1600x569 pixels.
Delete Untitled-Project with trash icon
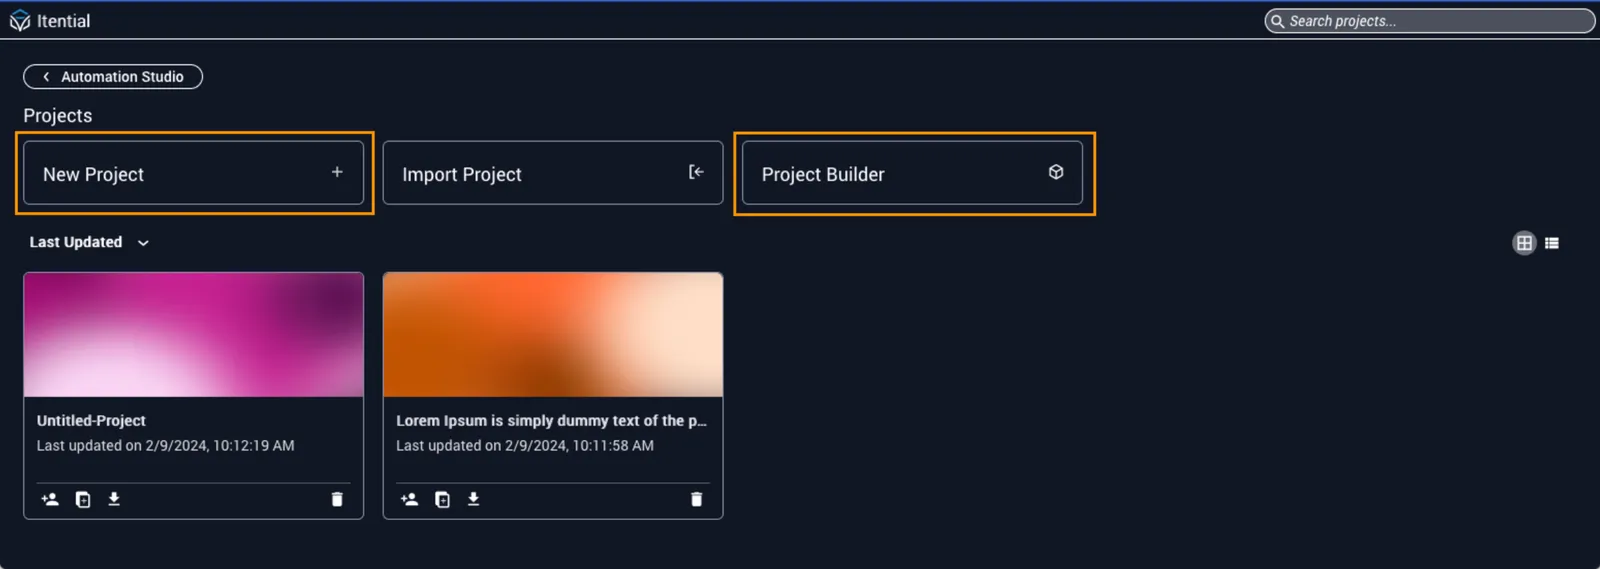[x=337, y=499]
